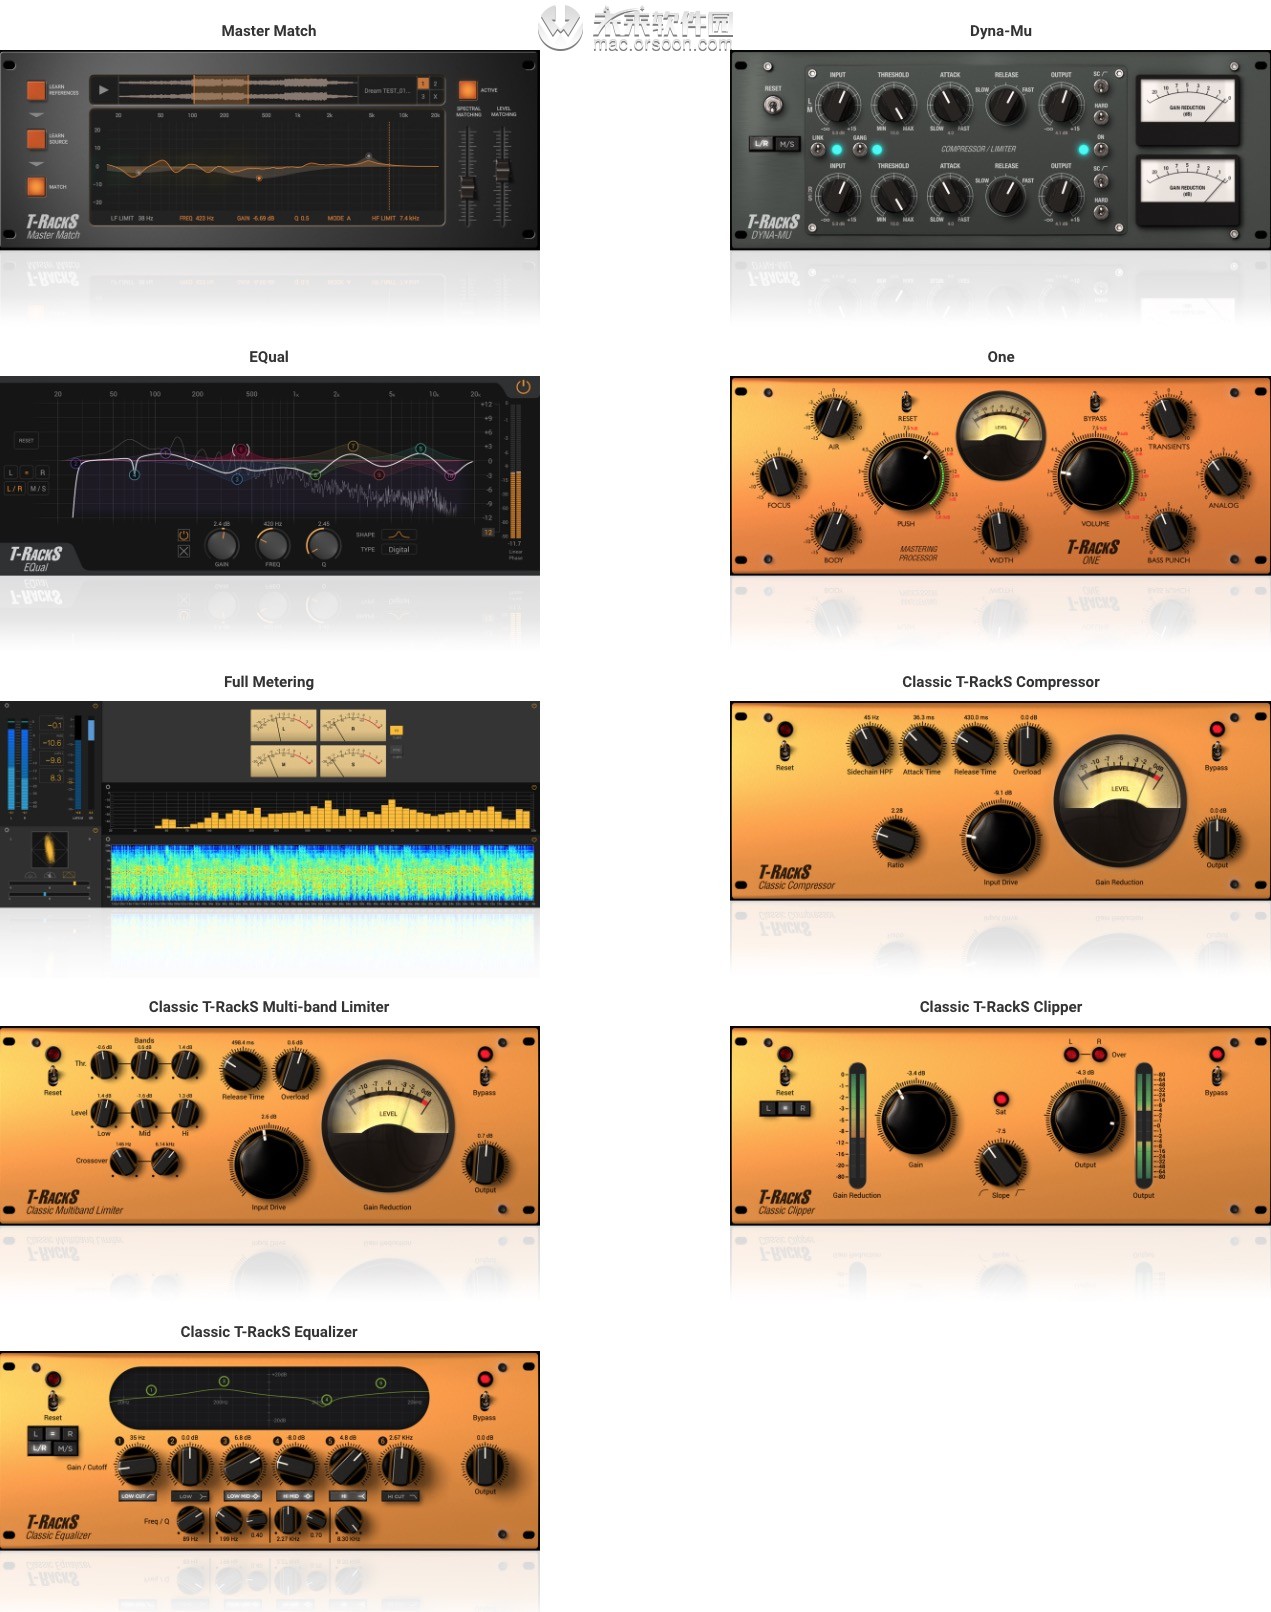Click the Gain knob on EQual
This screenshot has width=1271, height=1612.
pos(222,545)
